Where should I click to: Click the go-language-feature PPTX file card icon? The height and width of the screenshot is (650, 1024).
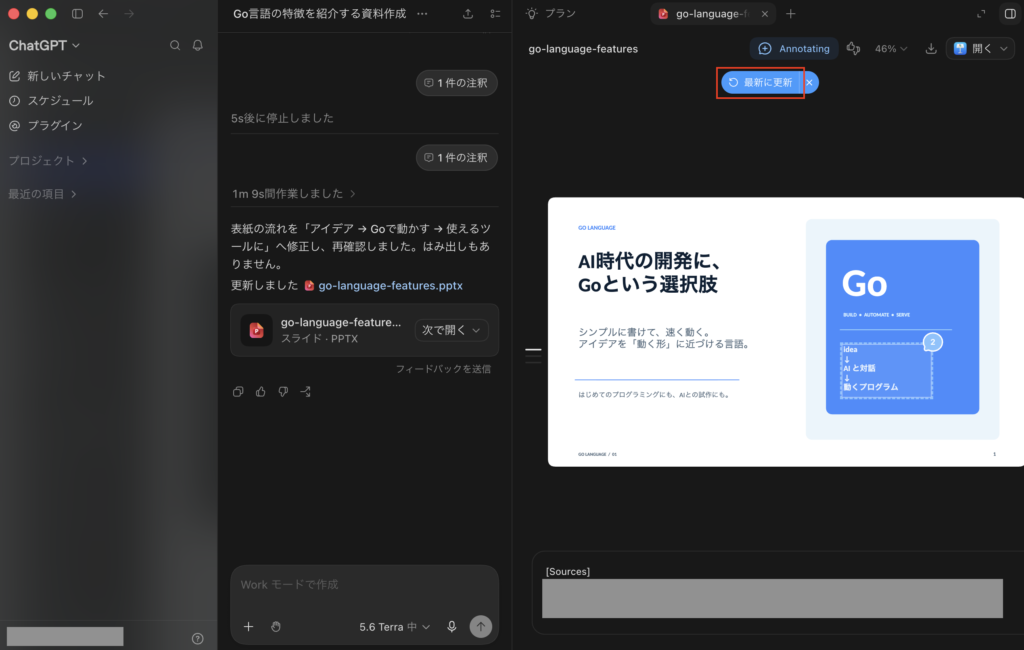pyautogui.click(x=256, y=330)
